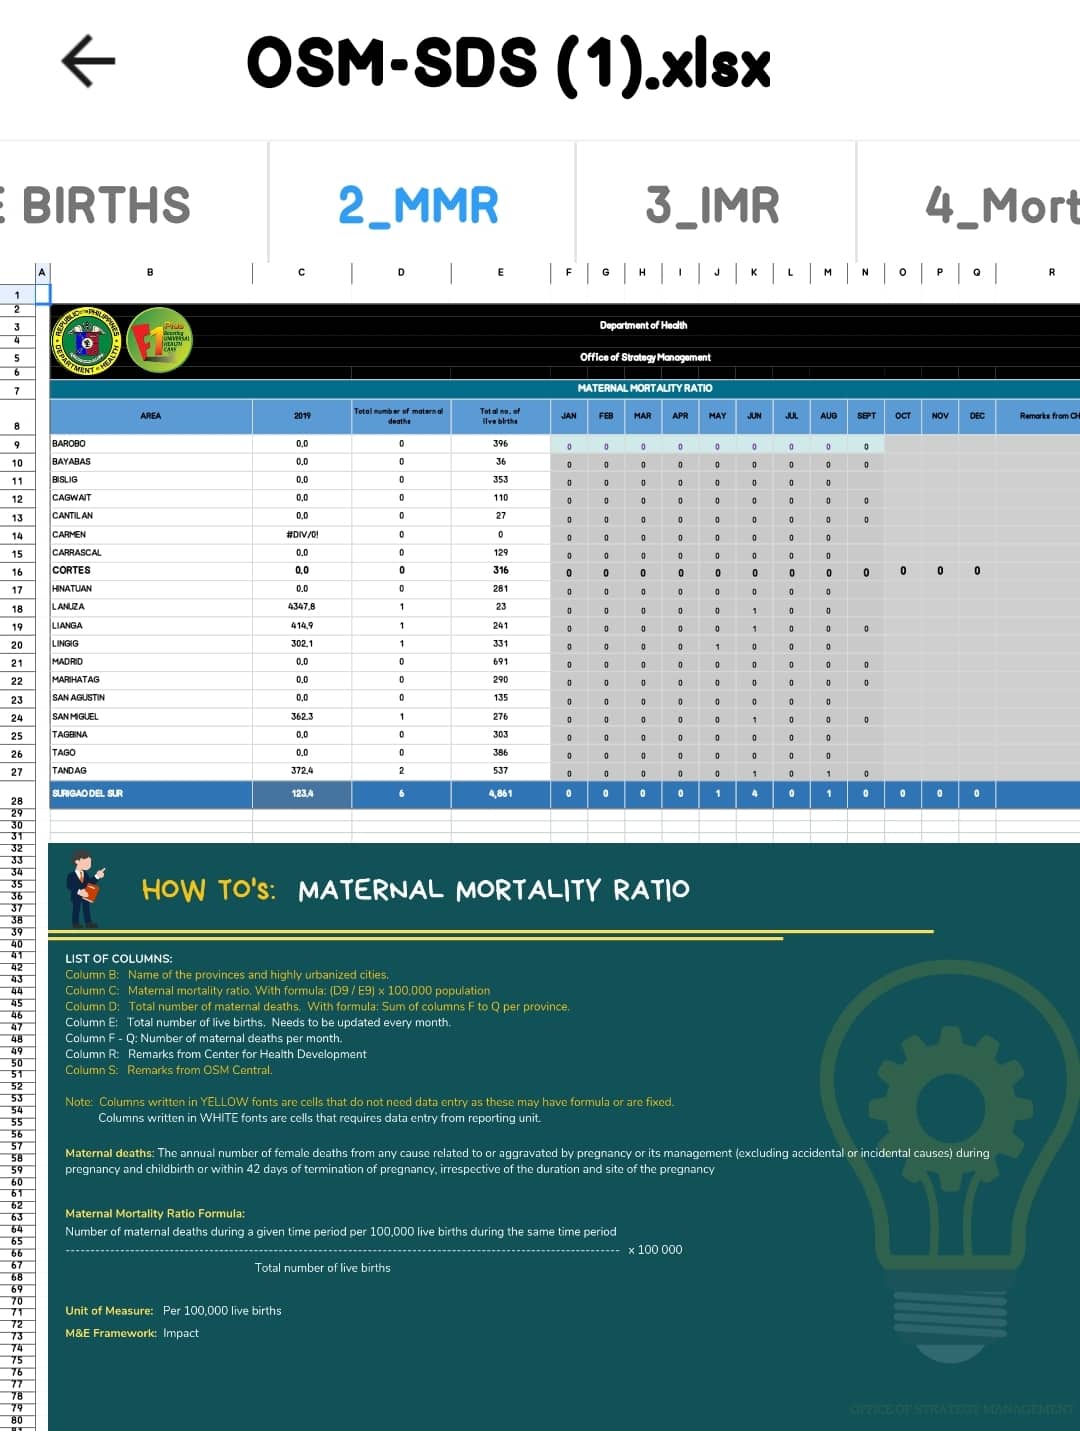This screenshot has height=1431, width=1080.
Task: Select column E header
Action: [x=500, y=272]
